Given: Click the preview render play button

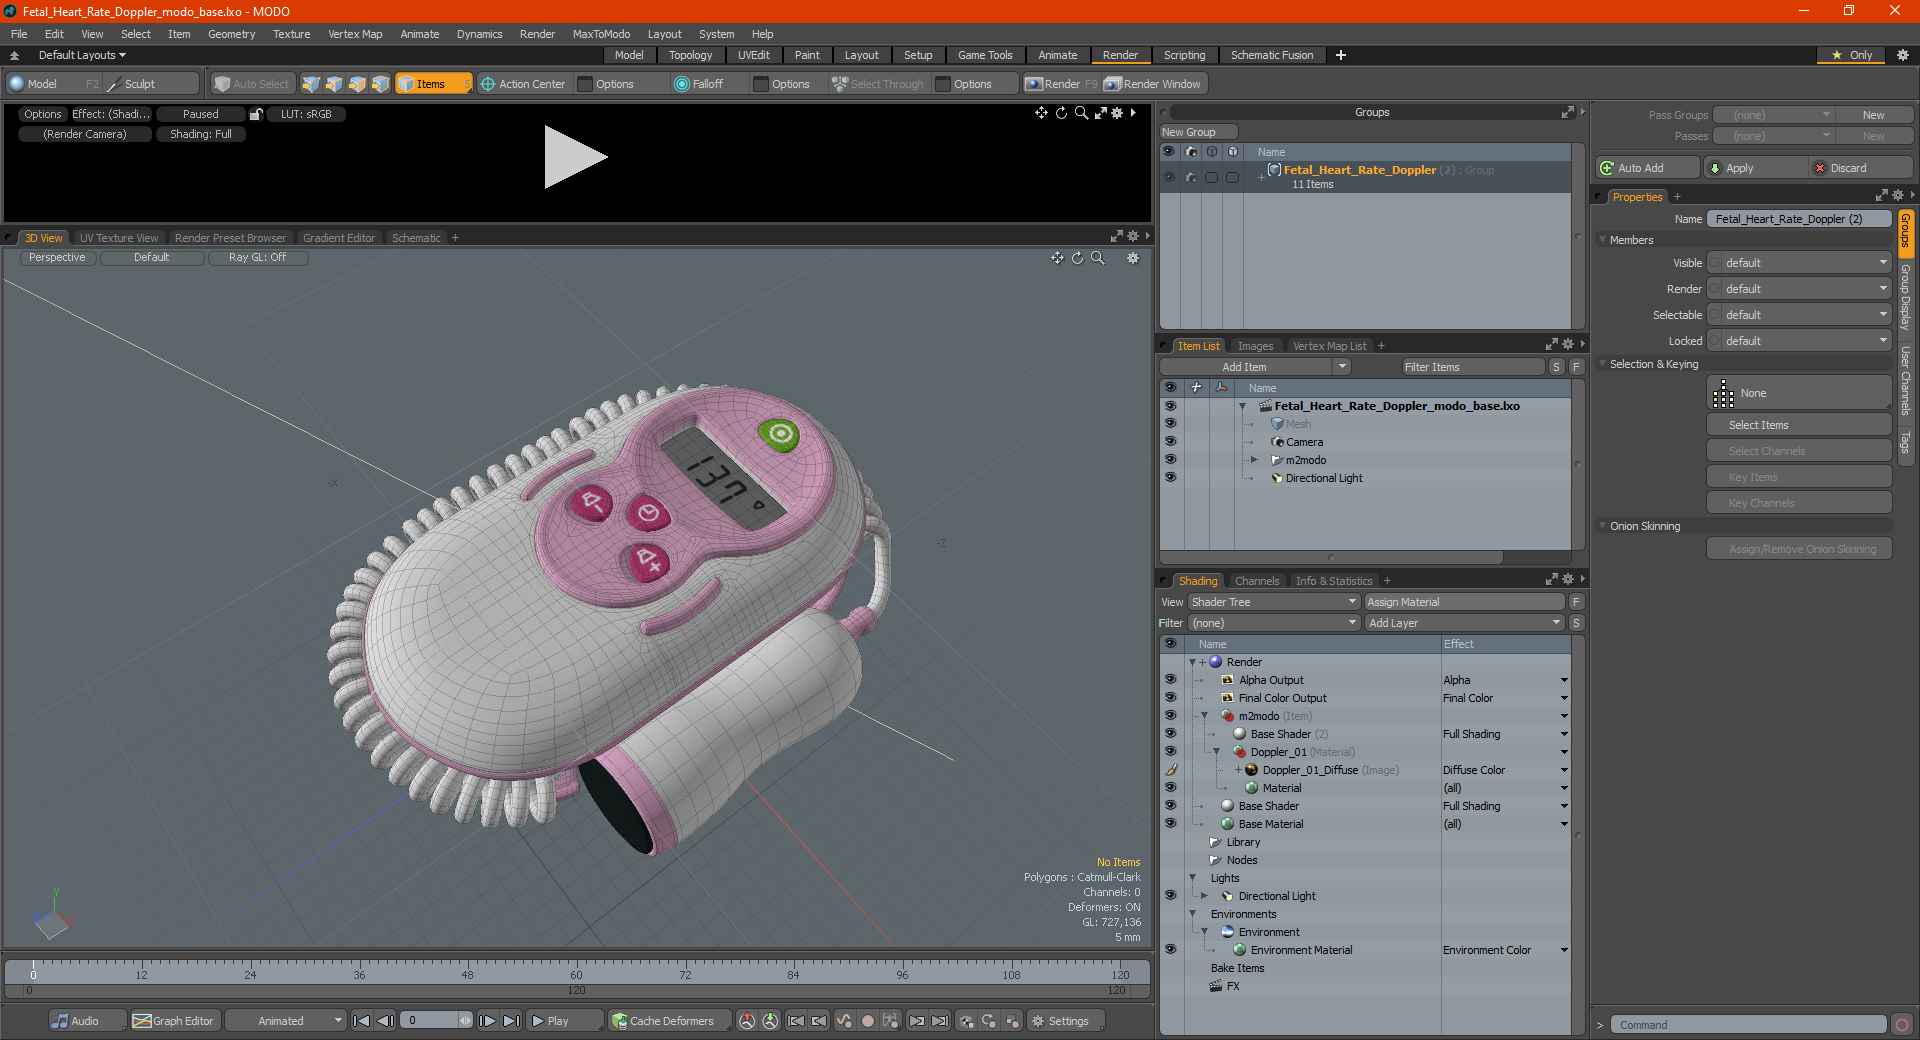Looking at the screenshot, I should (x=575, y=157).
